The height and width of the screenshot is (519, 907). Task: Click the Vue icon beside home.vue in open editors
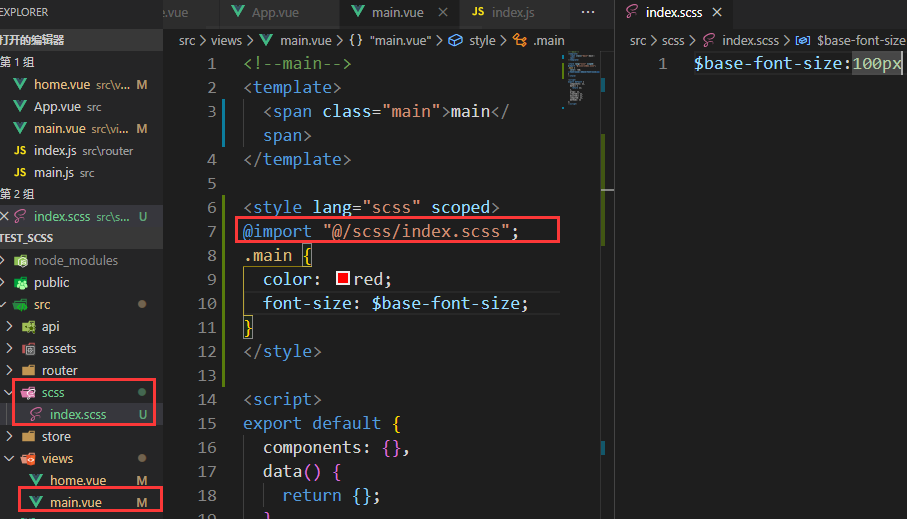20,84
